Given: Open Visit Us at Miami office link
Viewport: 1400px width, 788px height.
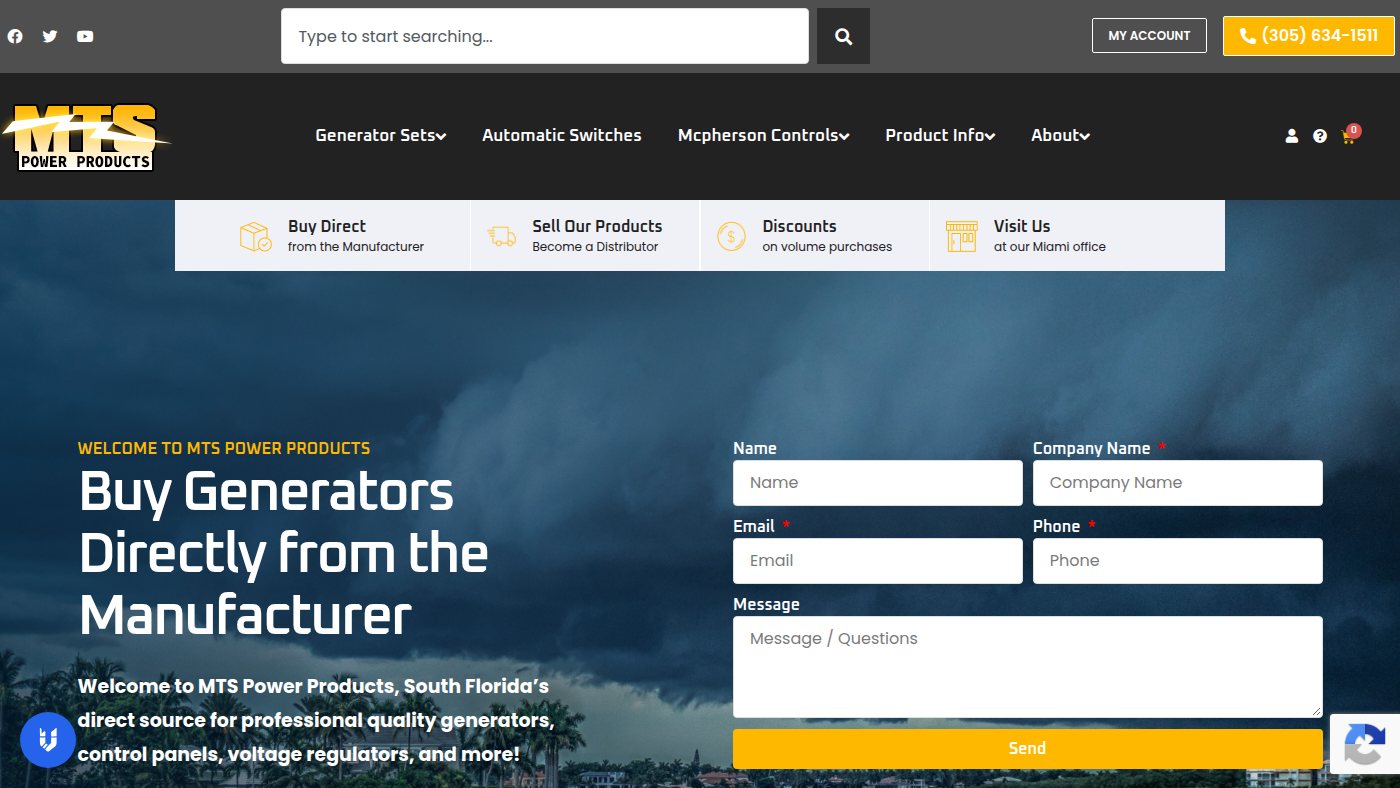Looking at the screenshot, I should [x=1050, y=236].
